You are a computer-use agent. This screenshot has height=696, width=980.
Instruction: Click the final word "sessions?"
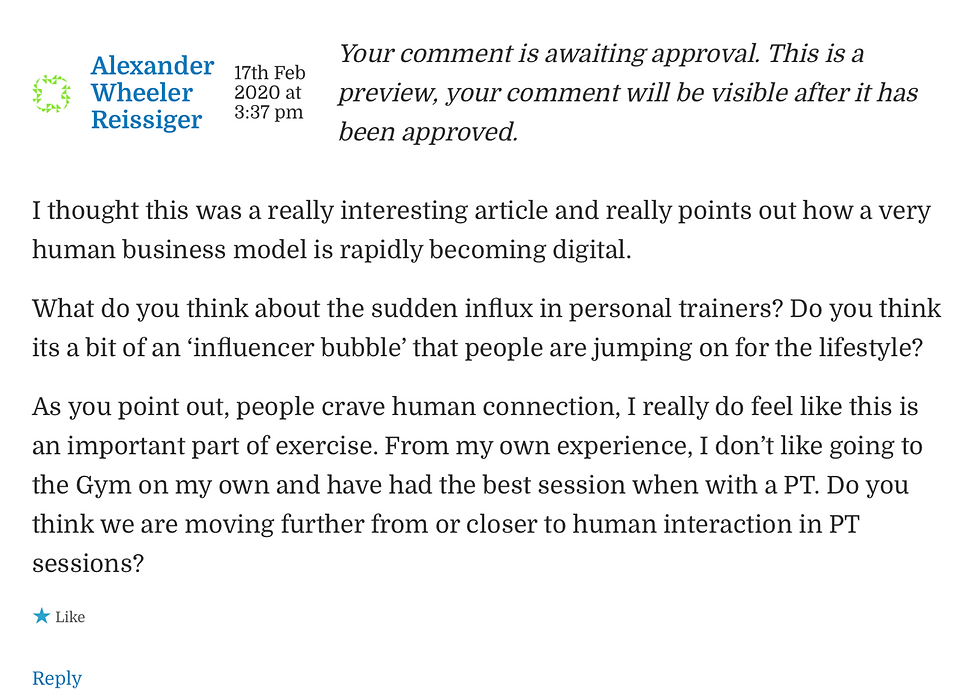coord(88,564)
